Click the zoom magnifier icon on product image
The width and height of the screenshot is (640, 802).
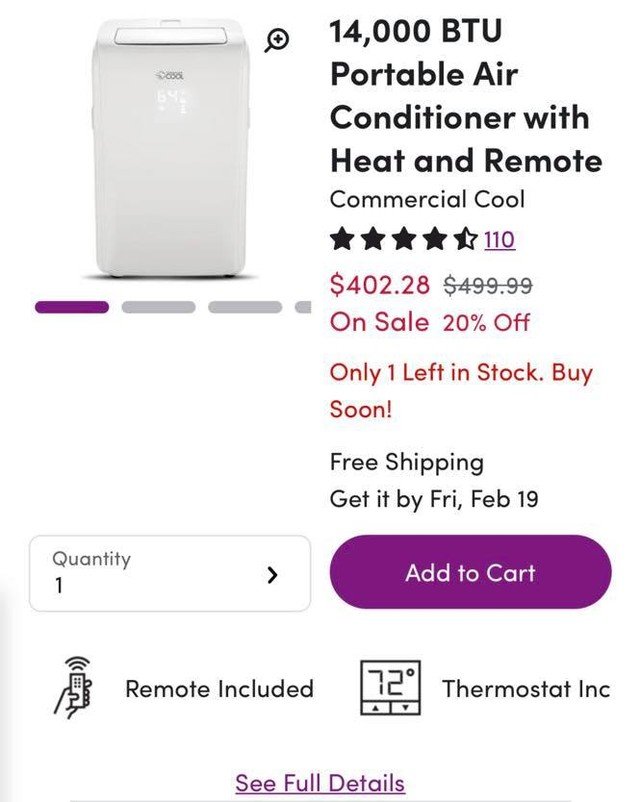click(x=277, y=40)
